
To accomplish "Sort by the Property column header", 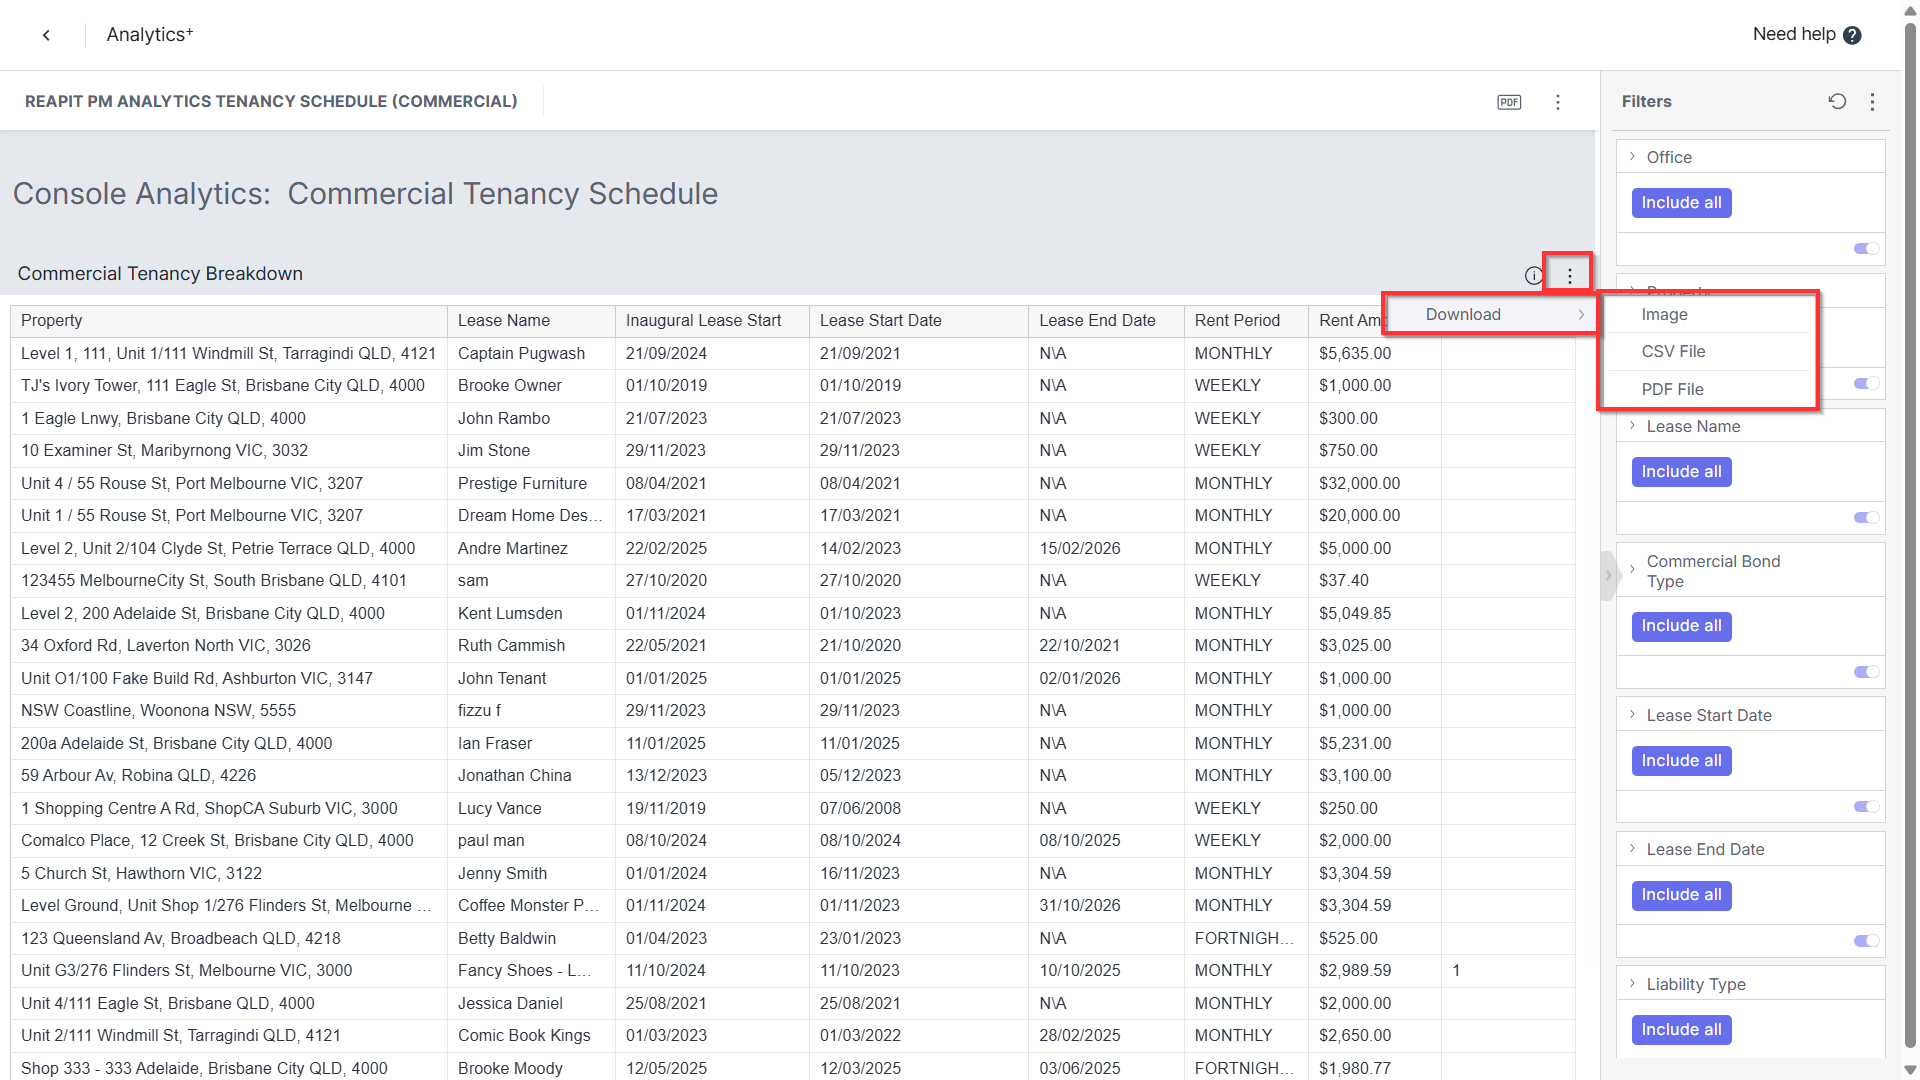I will pos(229,320).
